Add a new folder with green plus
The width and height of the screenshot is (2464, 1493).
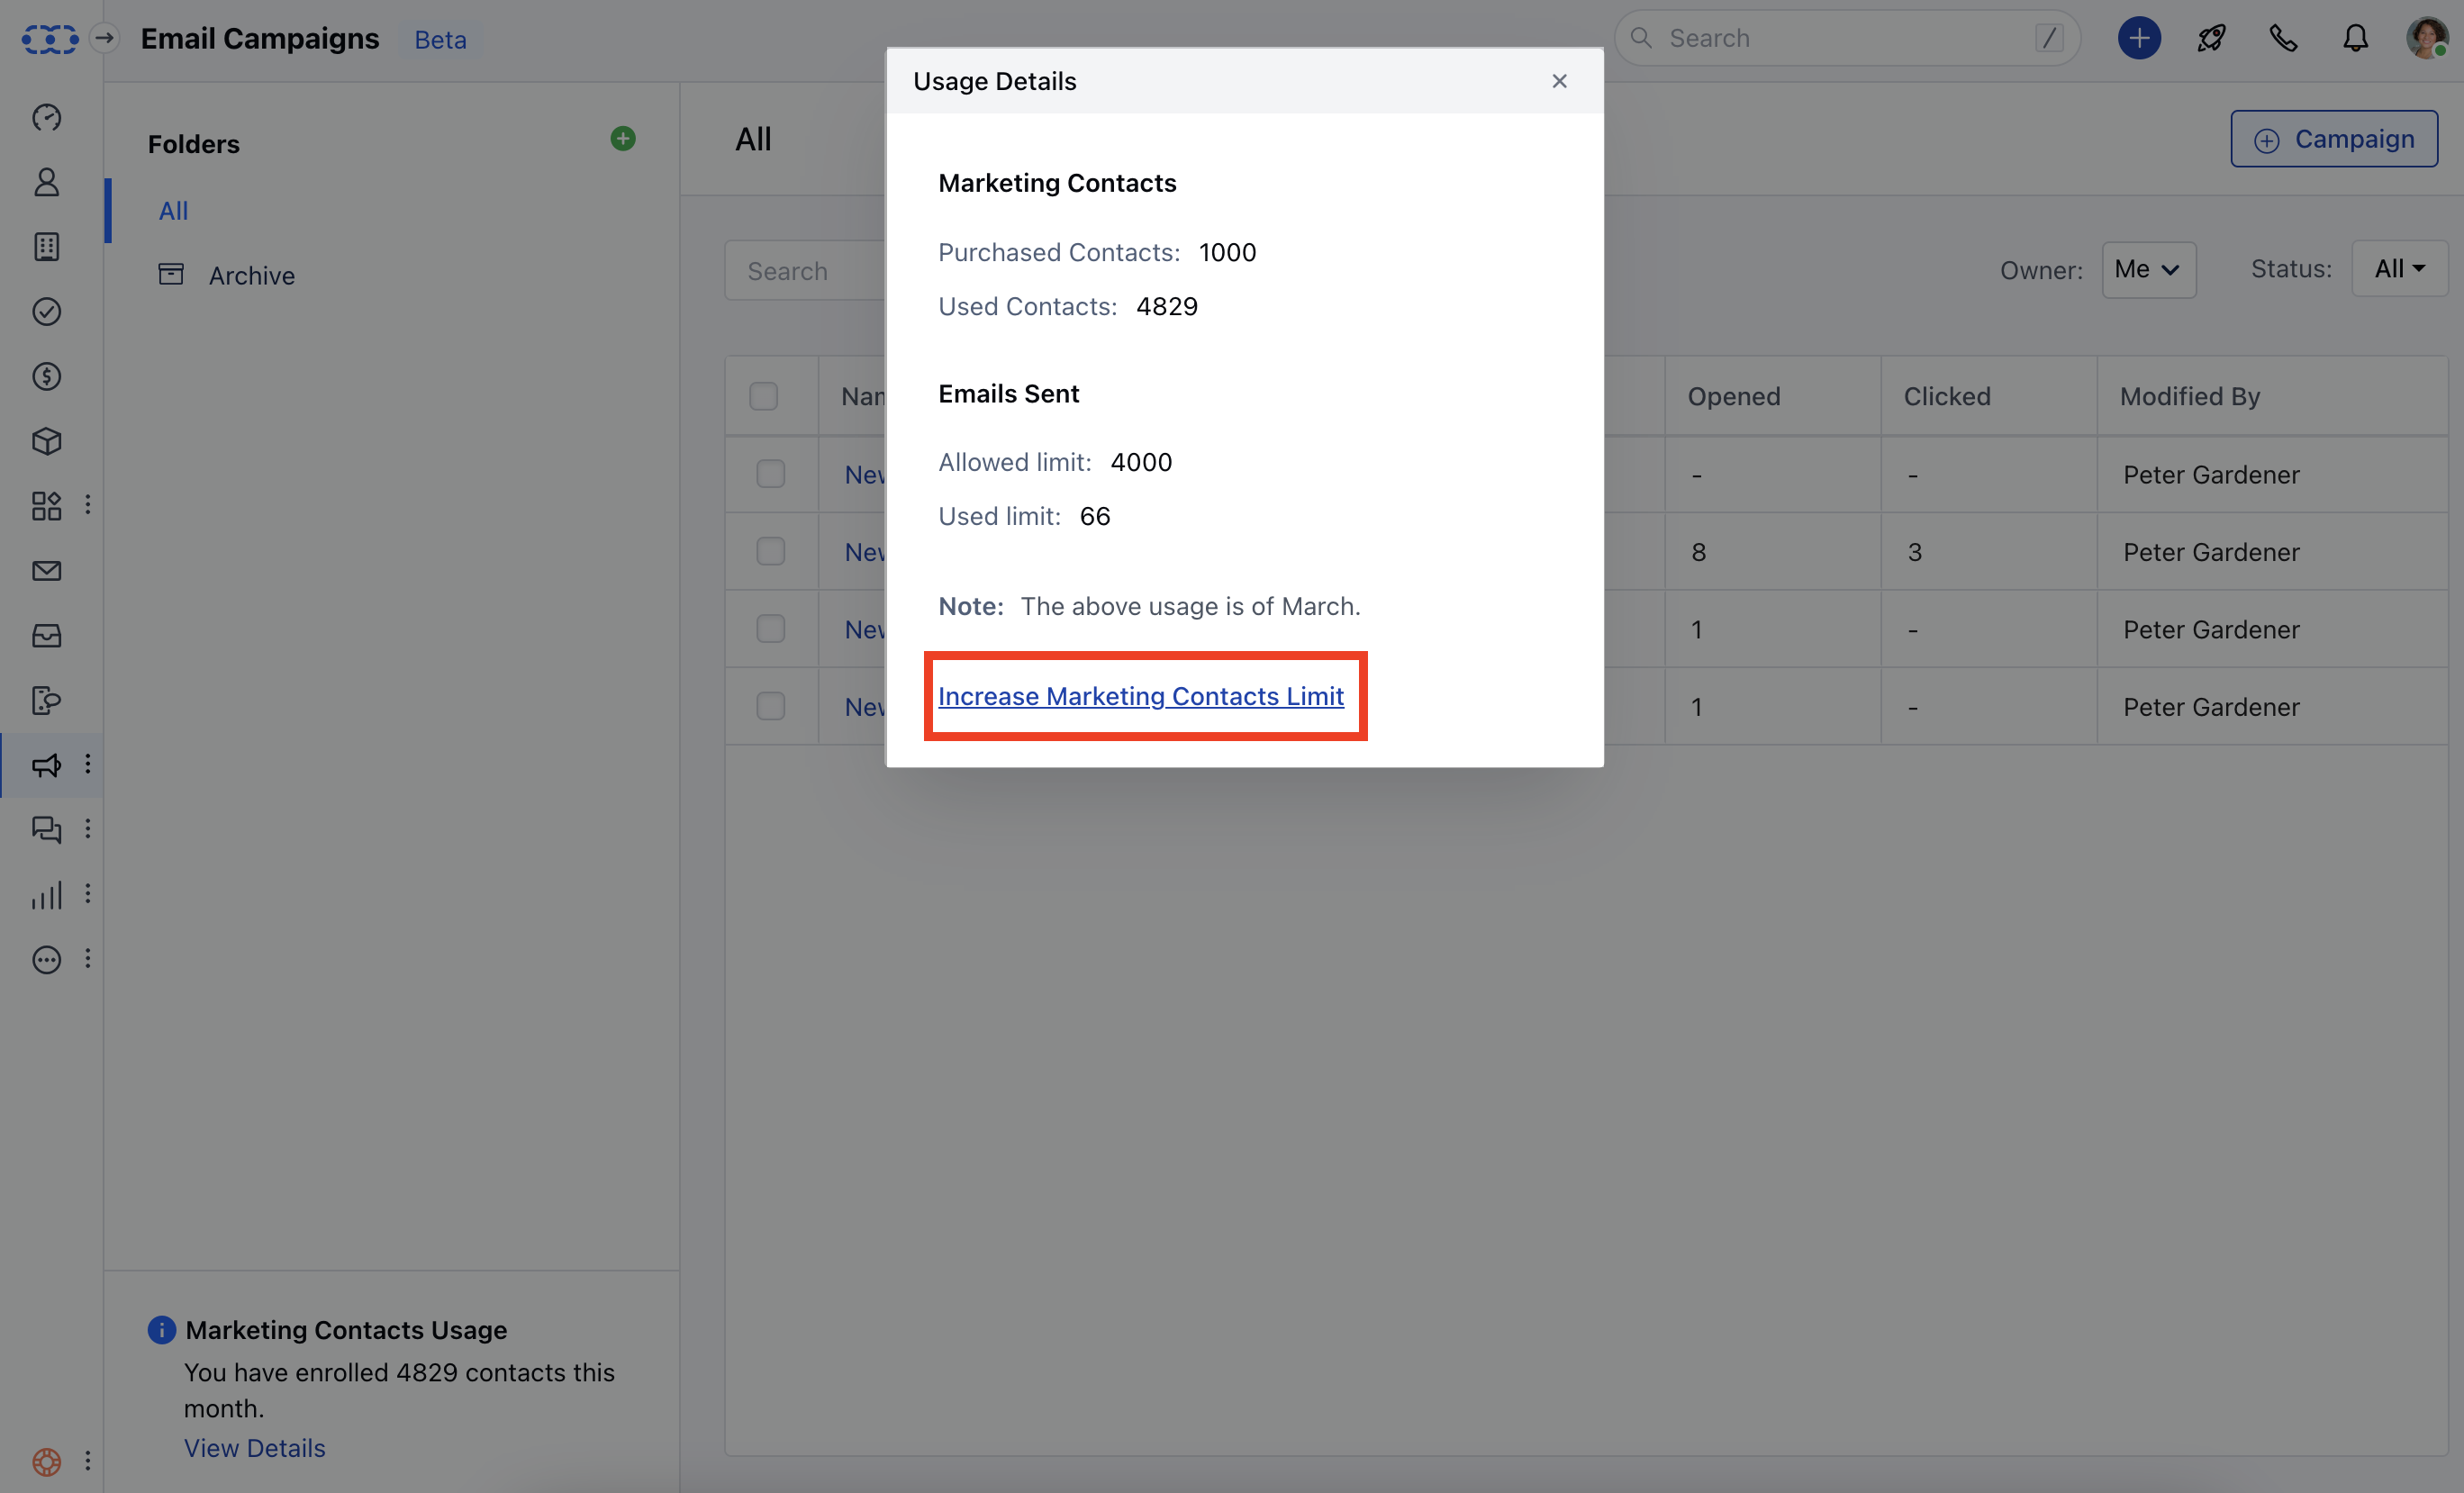pos(622,139)
